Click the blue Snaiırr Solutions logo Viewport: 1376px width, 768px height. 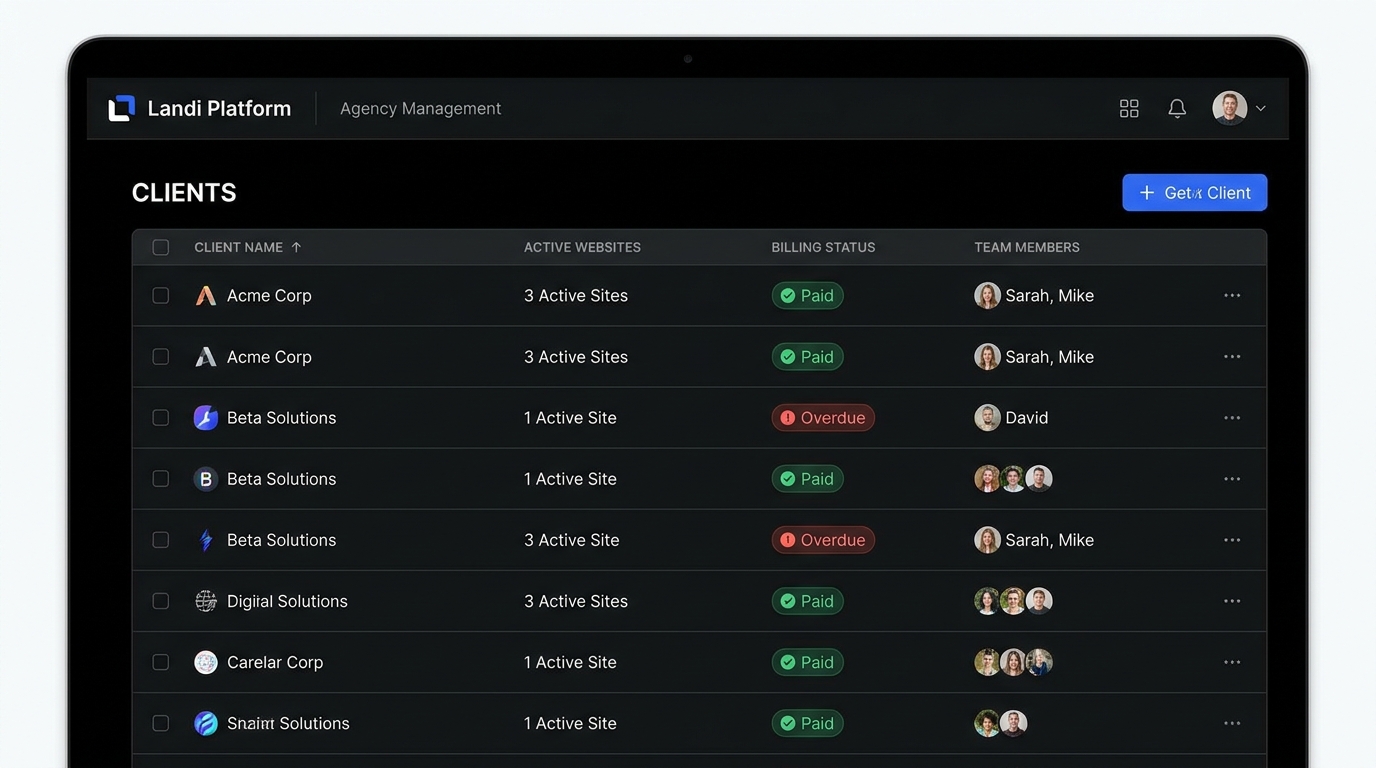pyautogui.click(x=206, y=723)
